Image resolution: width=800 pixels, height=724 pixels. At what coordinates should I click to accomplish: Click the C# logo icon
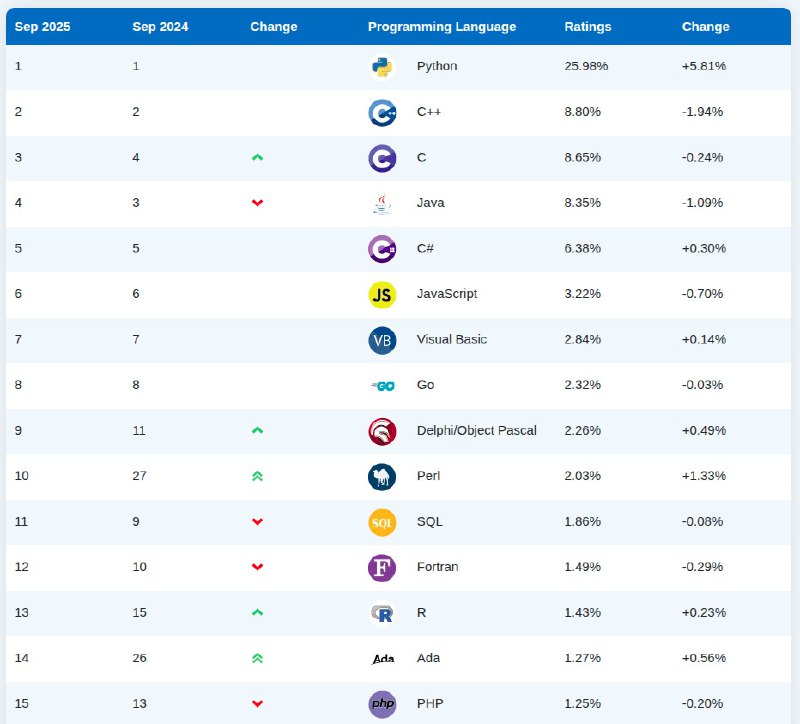coord(382,249)
